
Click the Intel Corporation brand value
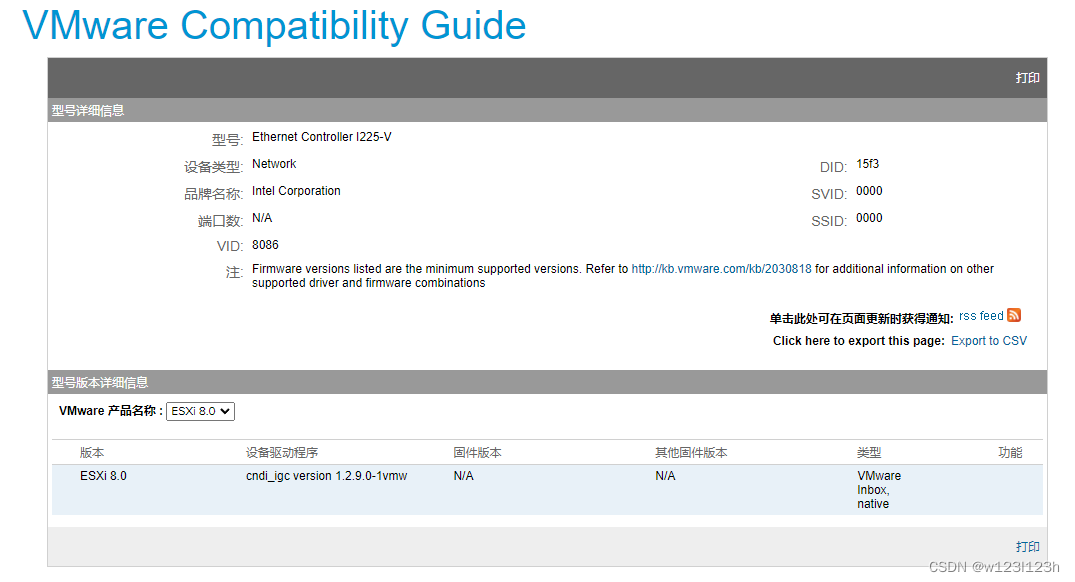tap(296, 191)
